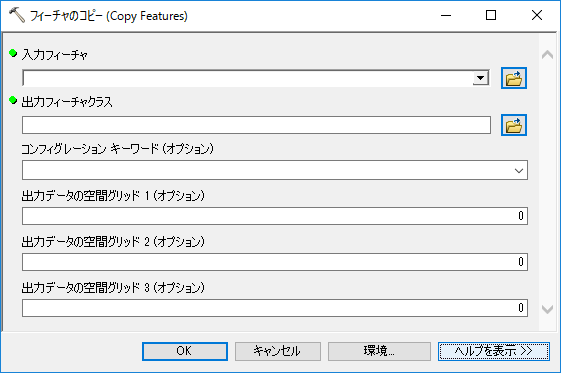The width and height of the screenshot is (561, 373).
Task: Click OK button
Action: (x=185, y=351)
